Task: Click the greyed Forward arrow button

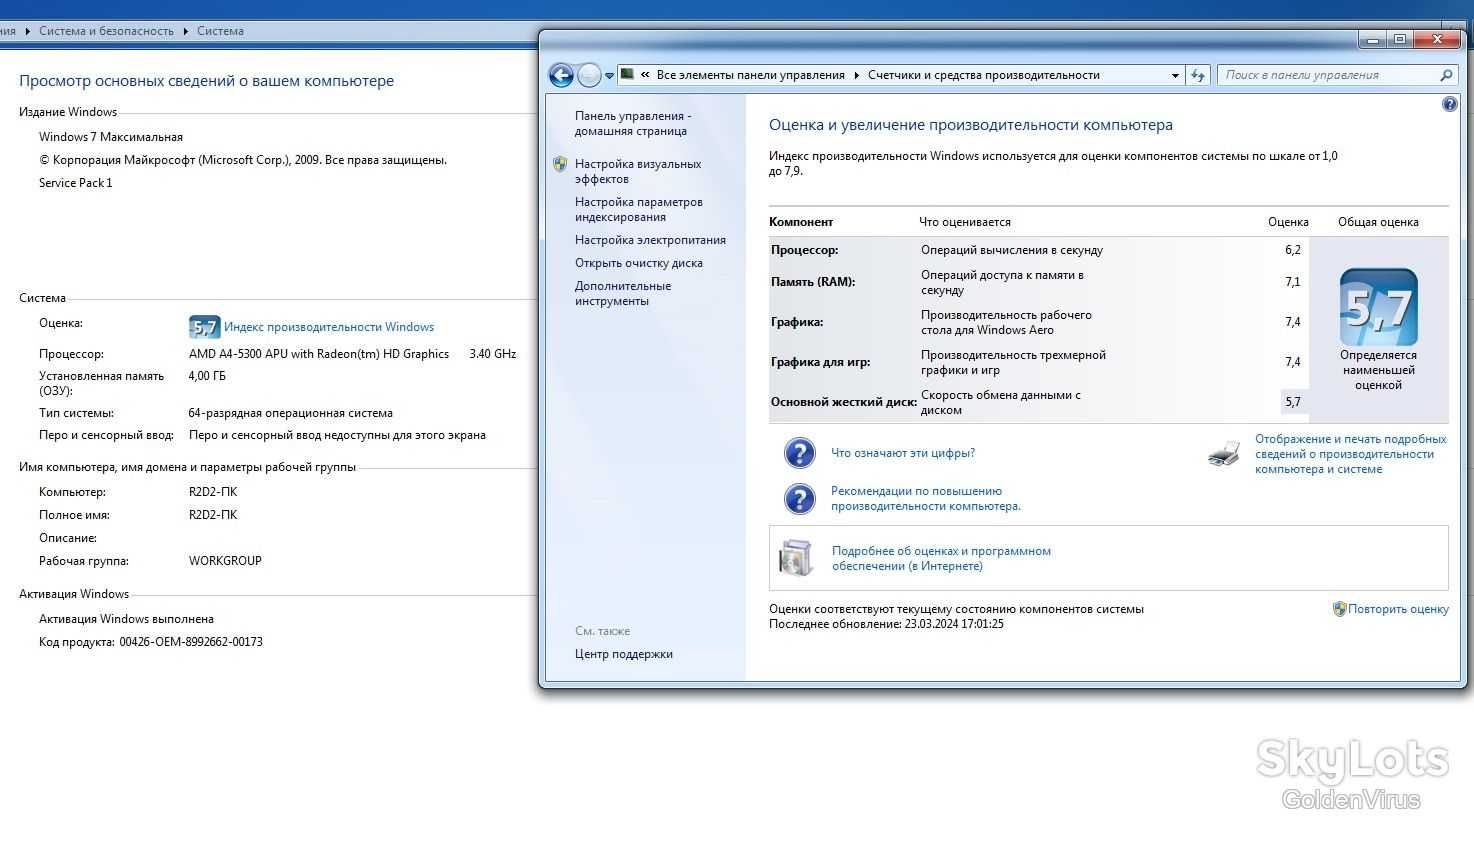Action: [589, 75]
